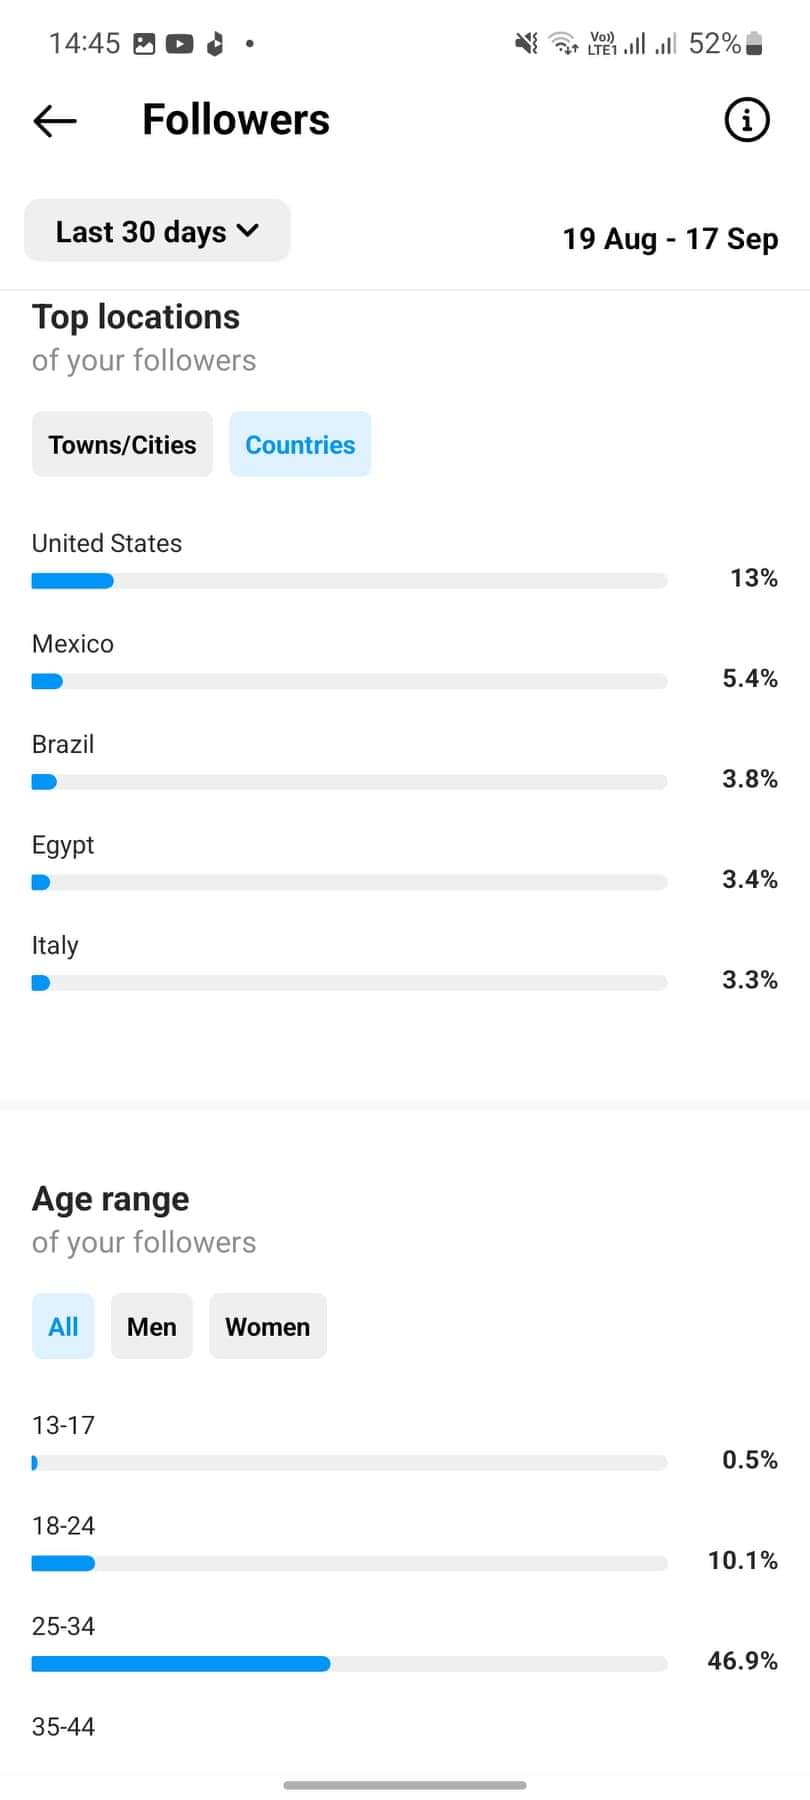Tap the chevron beside Last 30 days
This screenshot has height=1800, width=810.
tap(248, 231)
